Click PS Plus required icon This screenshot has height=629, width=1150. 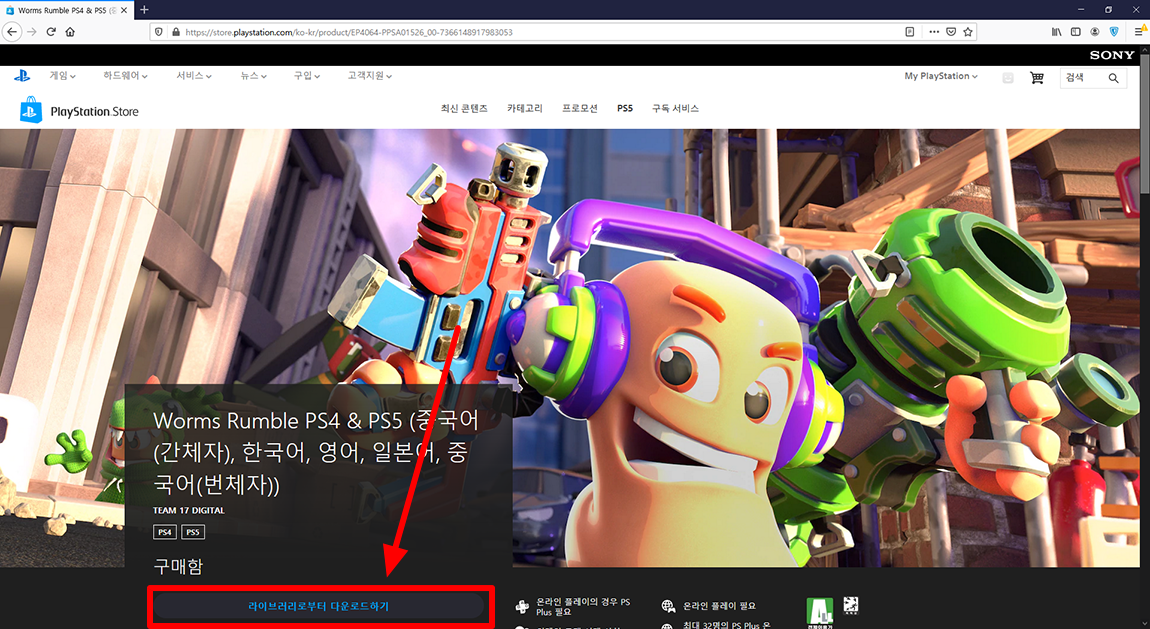point(522,606)
